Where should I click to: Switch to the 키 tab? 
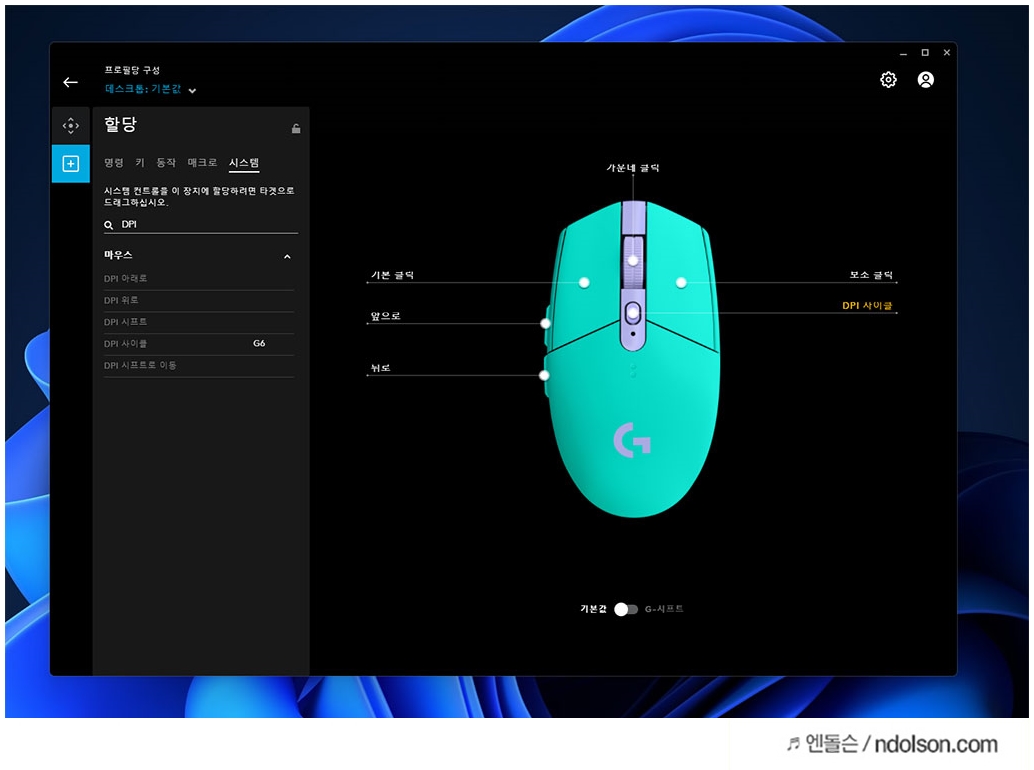(x=140, y=162)
